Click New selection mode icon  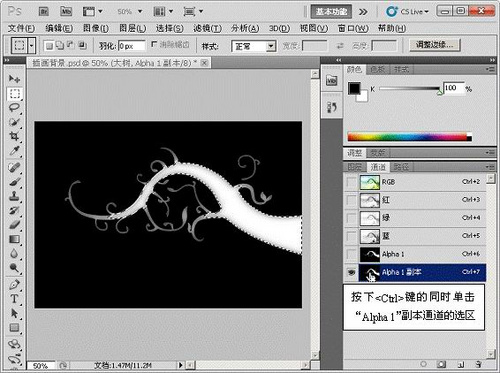click(49, 46)
